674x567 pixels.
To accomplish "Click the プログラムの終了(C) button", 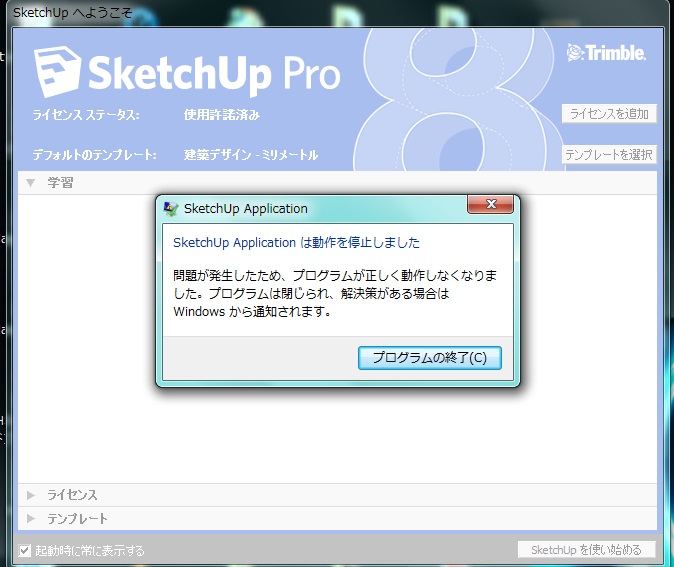I will [x=429, y=358].
